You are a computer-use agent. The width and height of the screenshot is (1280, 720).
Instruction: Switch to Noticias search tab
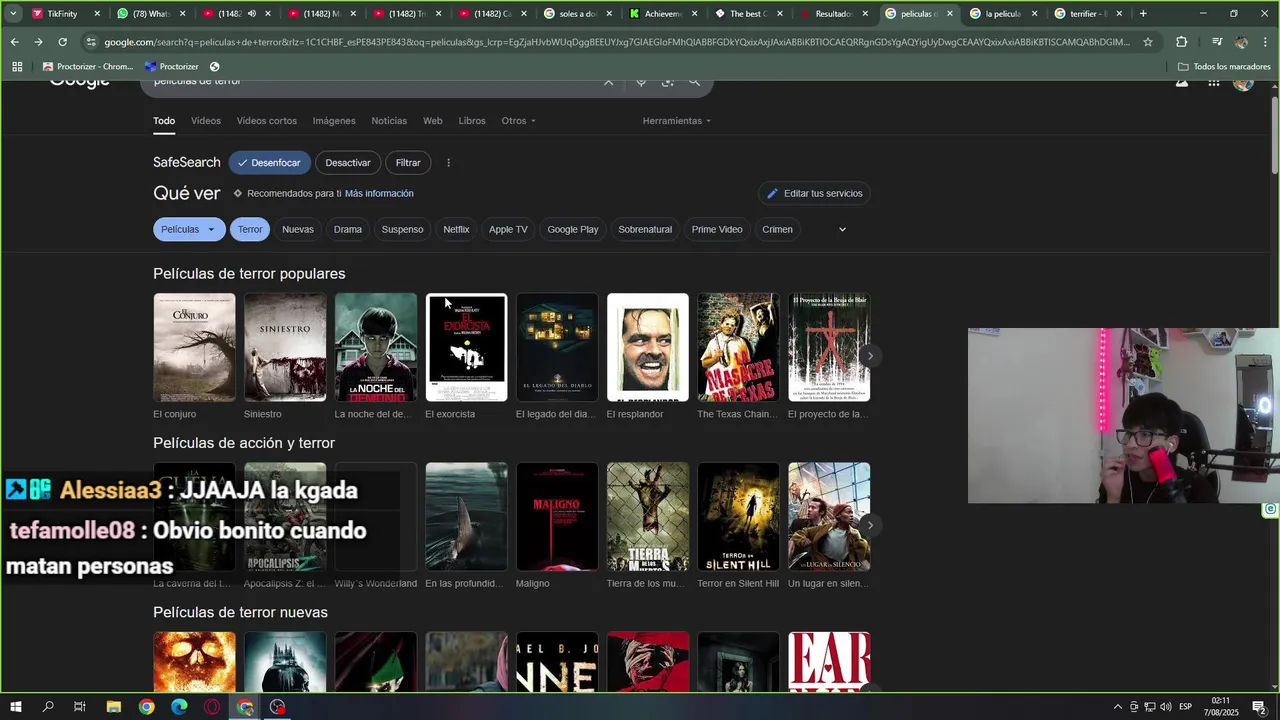389,121
